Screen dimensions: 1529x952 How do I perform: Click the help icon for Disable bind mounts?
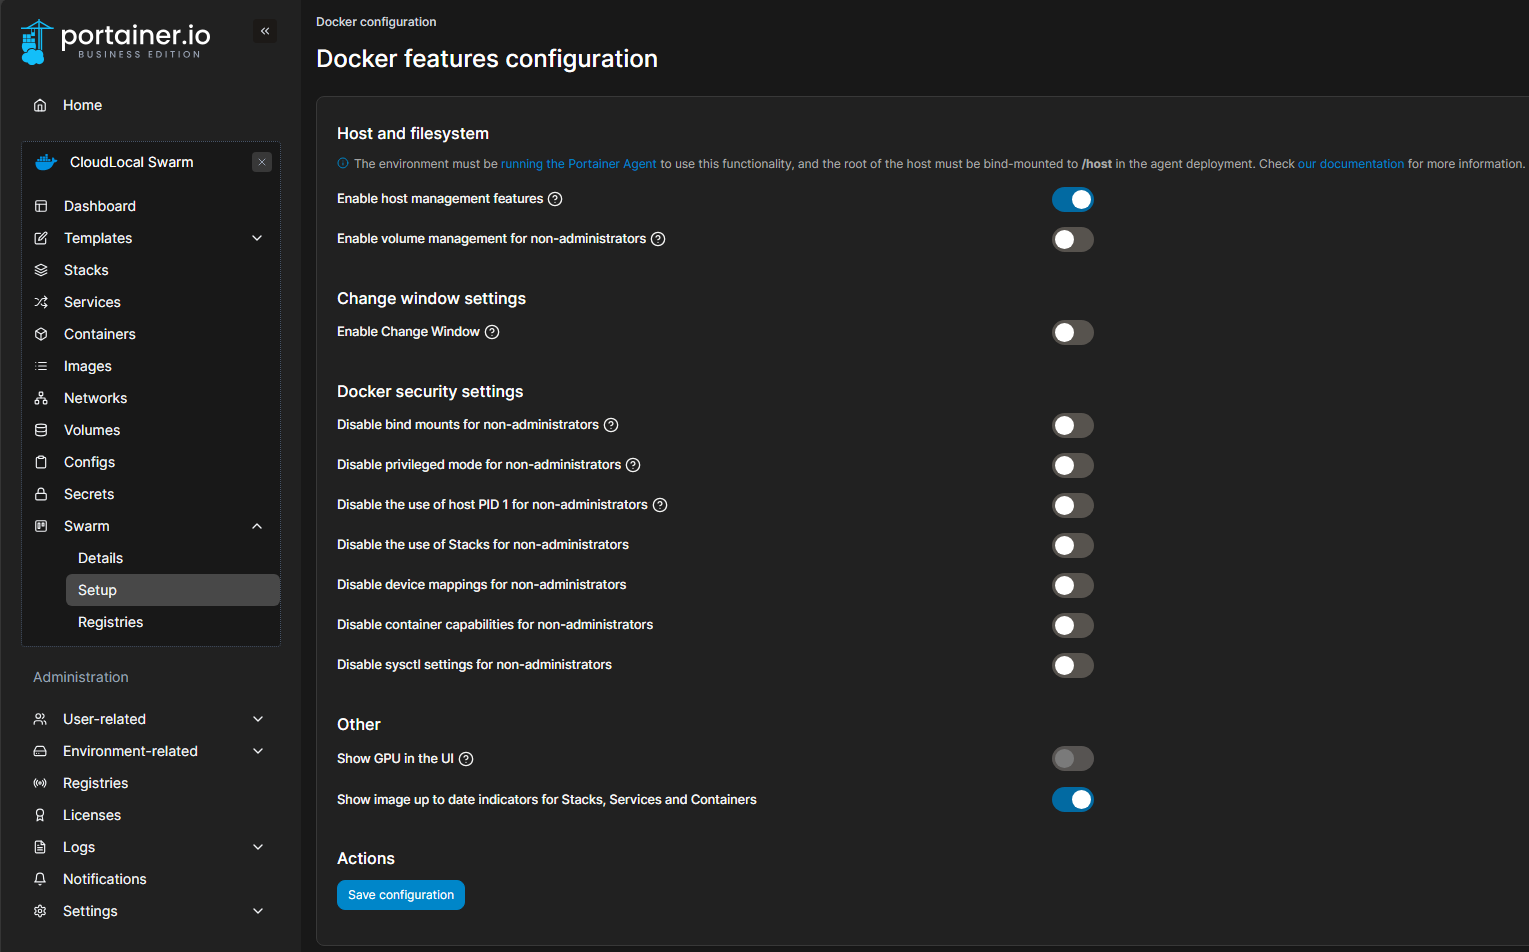pos(611,425)
